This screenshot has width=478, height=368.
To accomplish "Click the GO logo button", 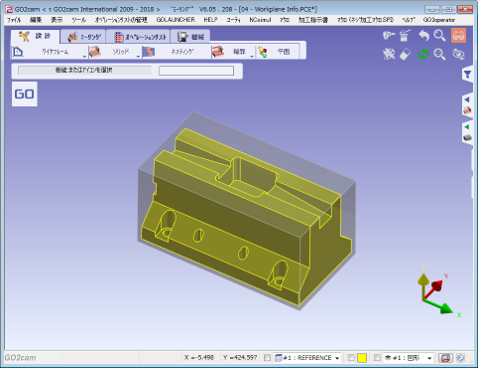I will point(24,94).
